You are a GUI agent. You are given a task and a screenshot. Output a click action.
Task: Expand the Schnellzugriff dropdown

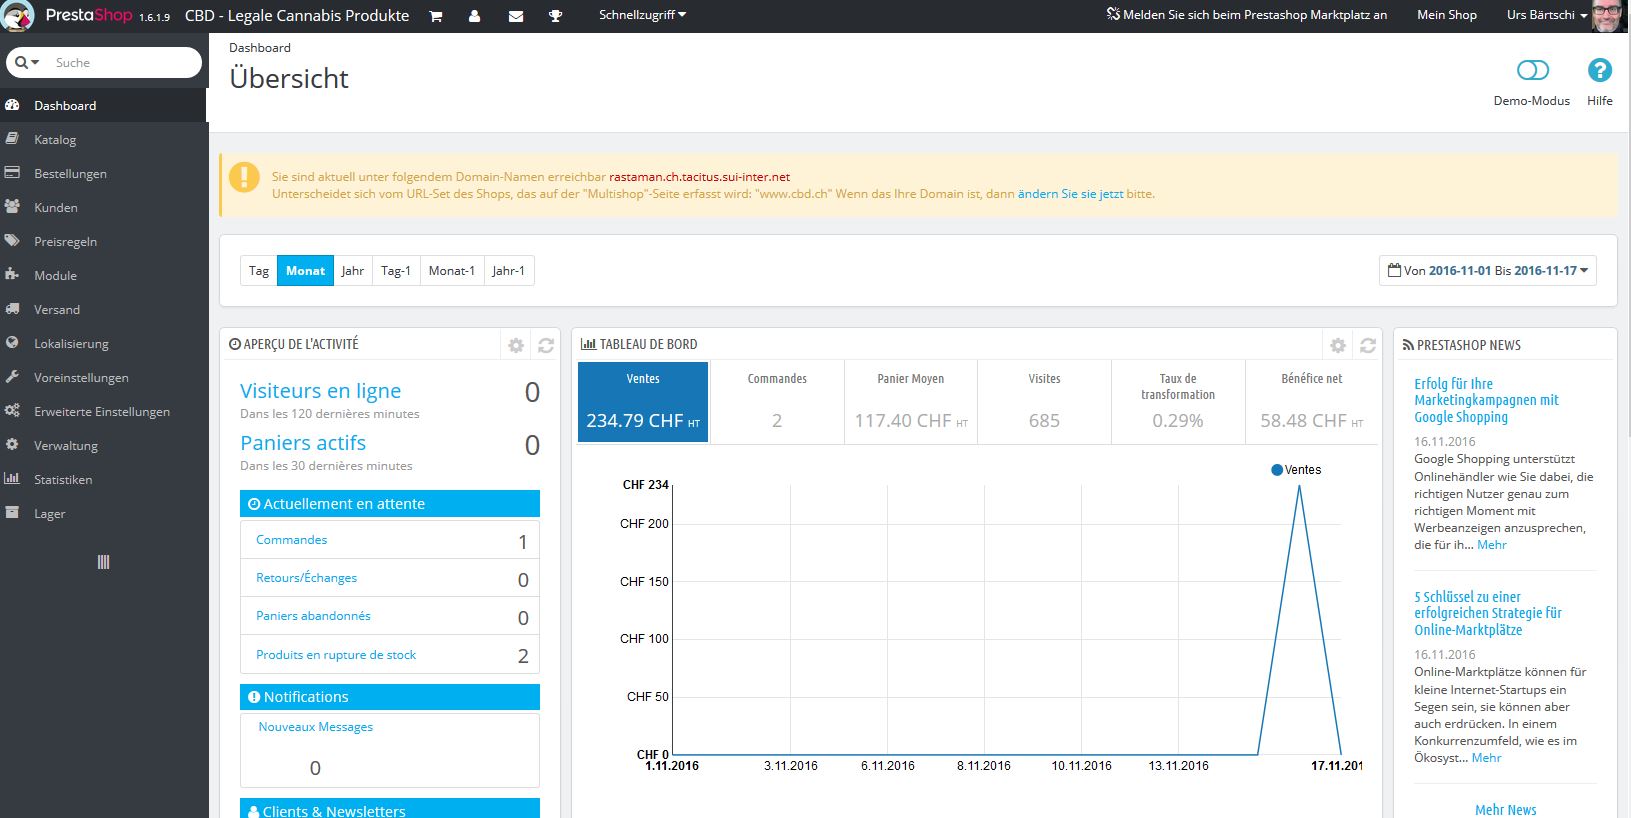pos(642,15)
